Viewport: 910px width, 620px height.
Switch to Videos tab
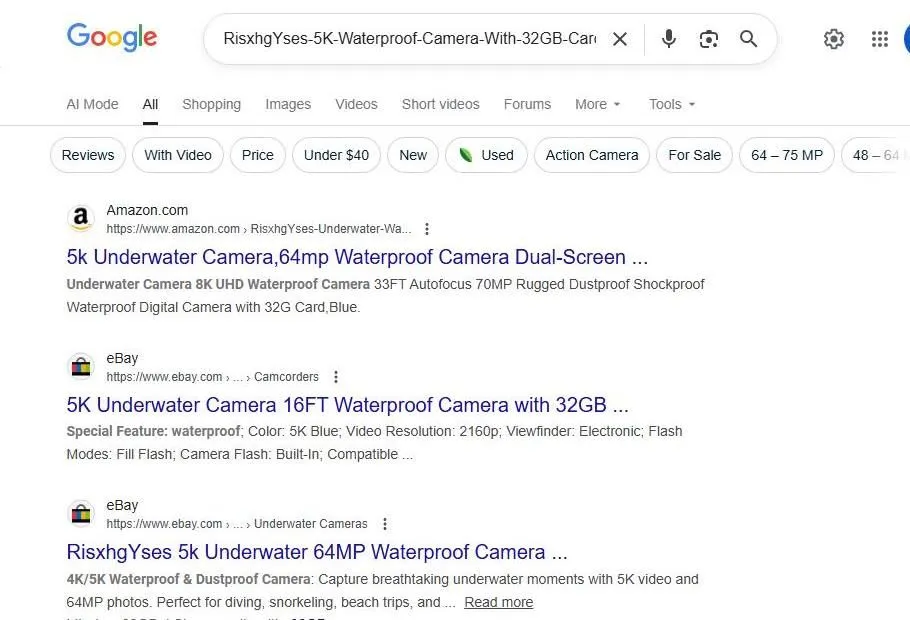click(356, 104)
